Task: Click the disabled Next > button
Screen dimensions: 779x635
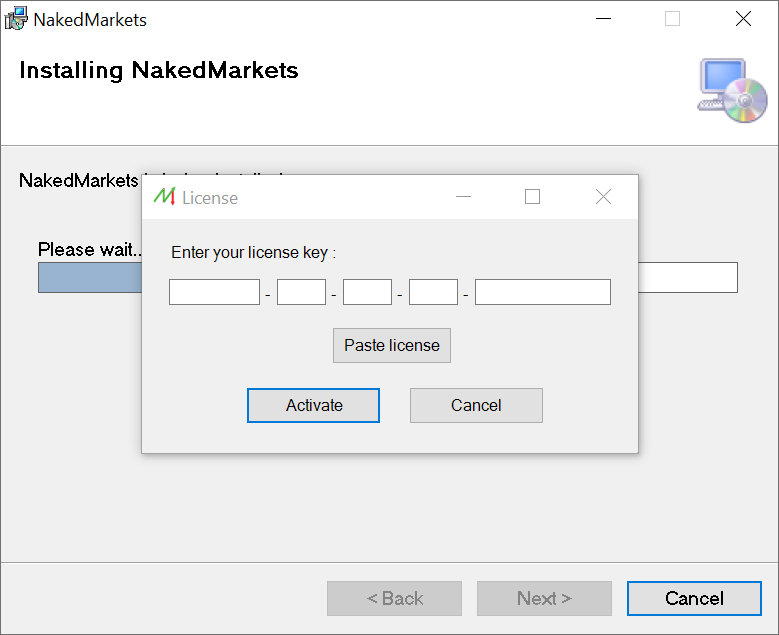Action: (544, 598)
